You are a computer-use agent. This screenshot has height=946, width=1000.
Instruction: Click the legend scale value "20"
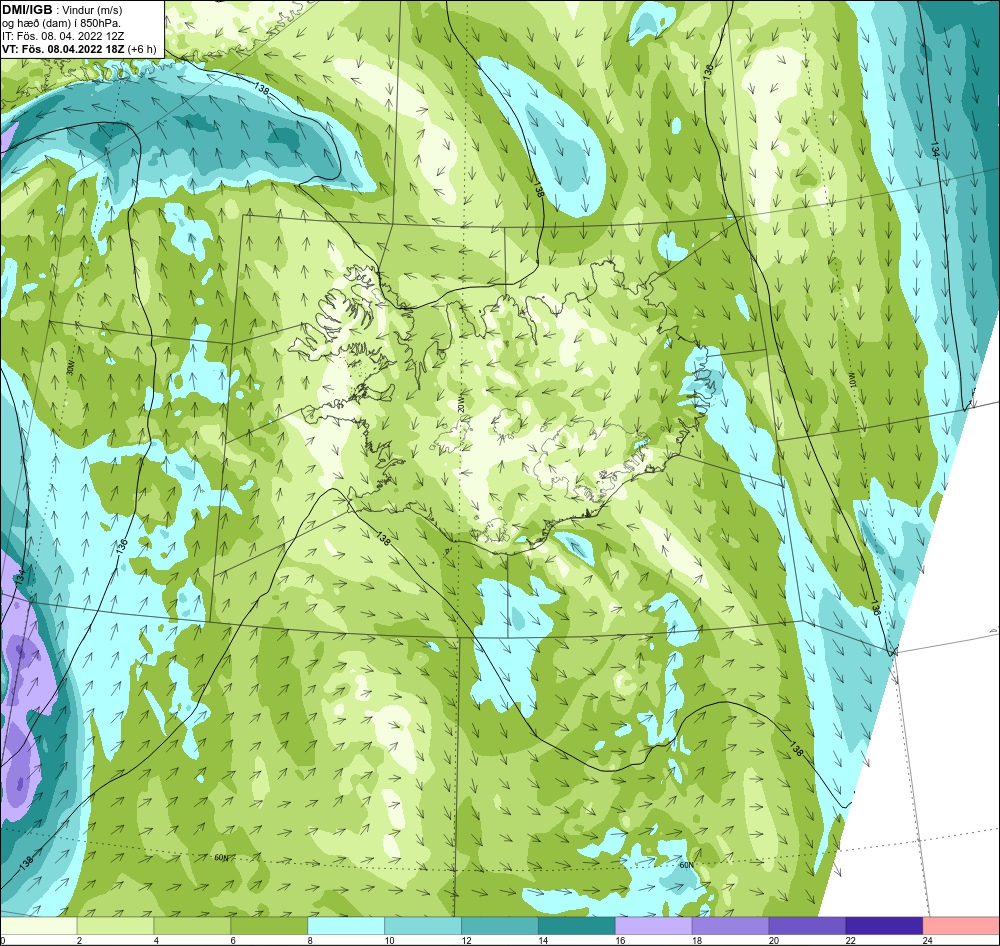[774, 940]
